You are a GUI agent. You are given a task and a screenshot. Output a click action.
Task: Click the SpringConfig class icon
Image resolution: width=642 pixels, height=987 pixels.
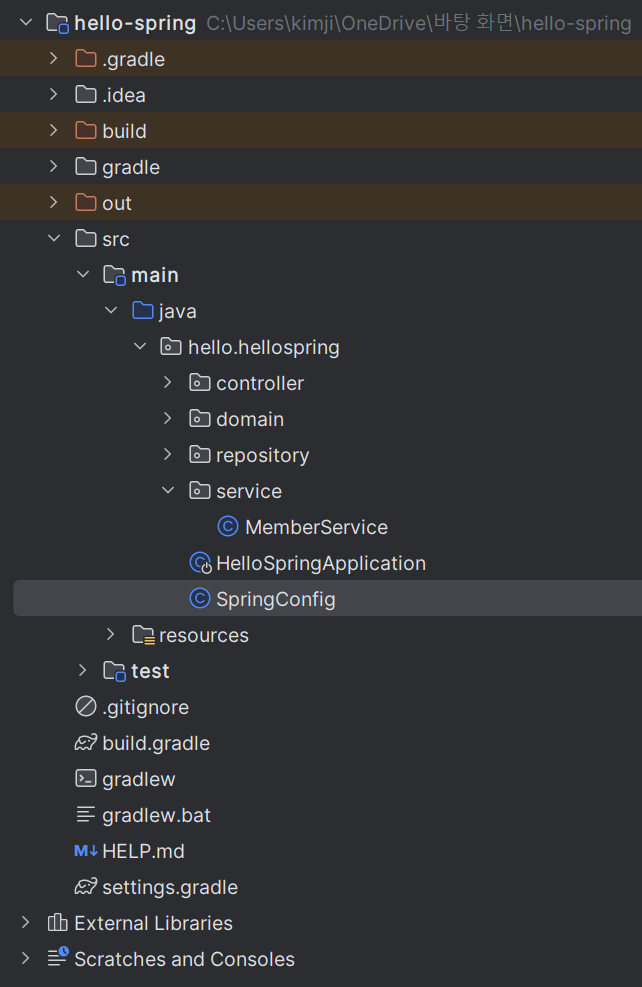pos(200,599)
